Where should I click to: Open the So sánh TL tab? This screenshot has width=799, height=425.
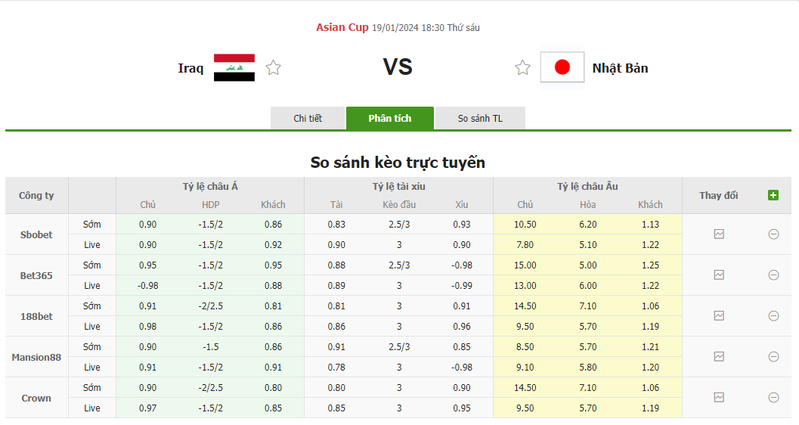point(480,118)
